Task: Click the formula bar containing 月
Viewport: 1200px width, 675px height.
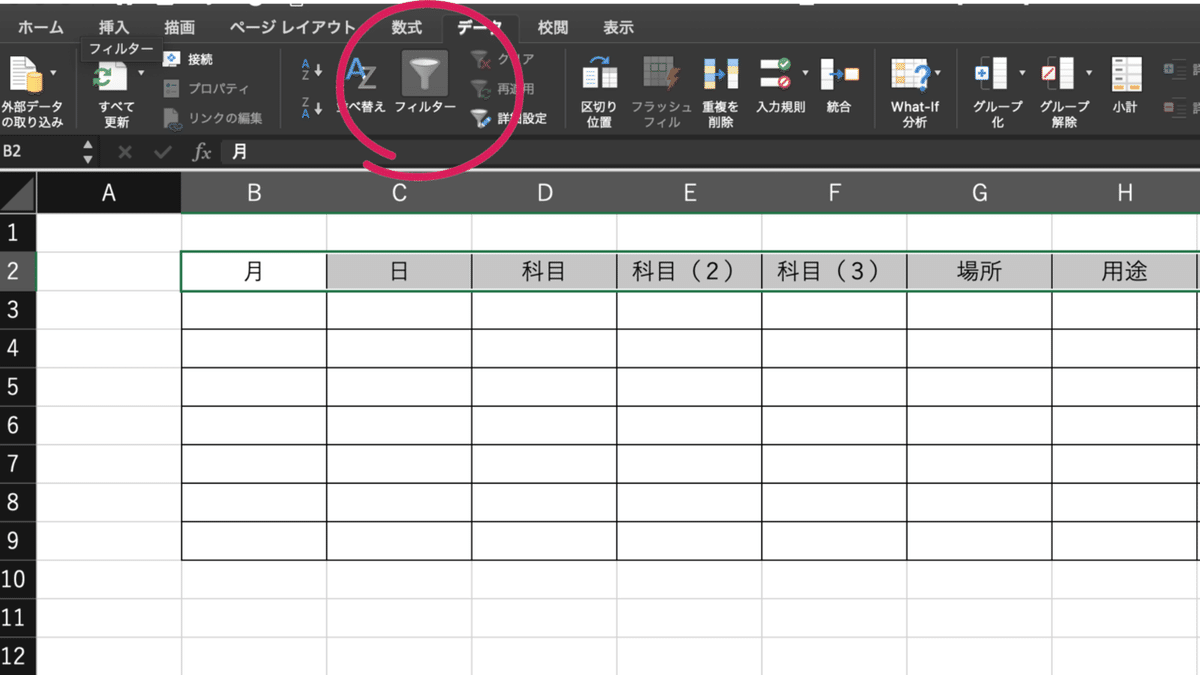Action: pyautogui.click(x=710, y=152)
